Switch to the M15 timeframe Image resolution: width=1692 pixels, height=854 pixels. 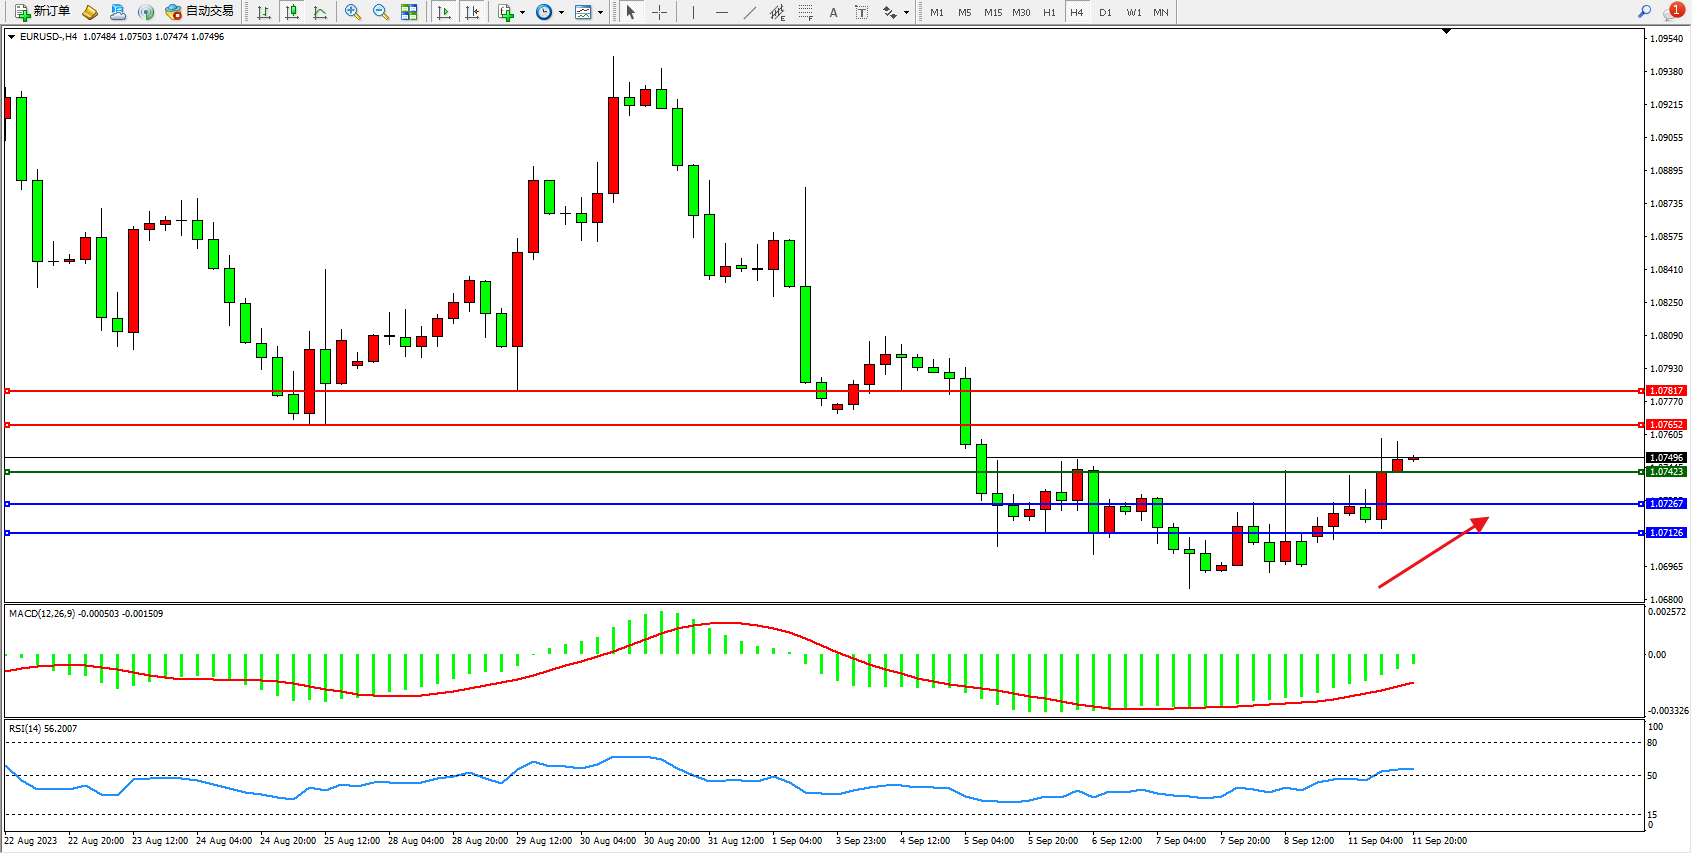point(992,12)
